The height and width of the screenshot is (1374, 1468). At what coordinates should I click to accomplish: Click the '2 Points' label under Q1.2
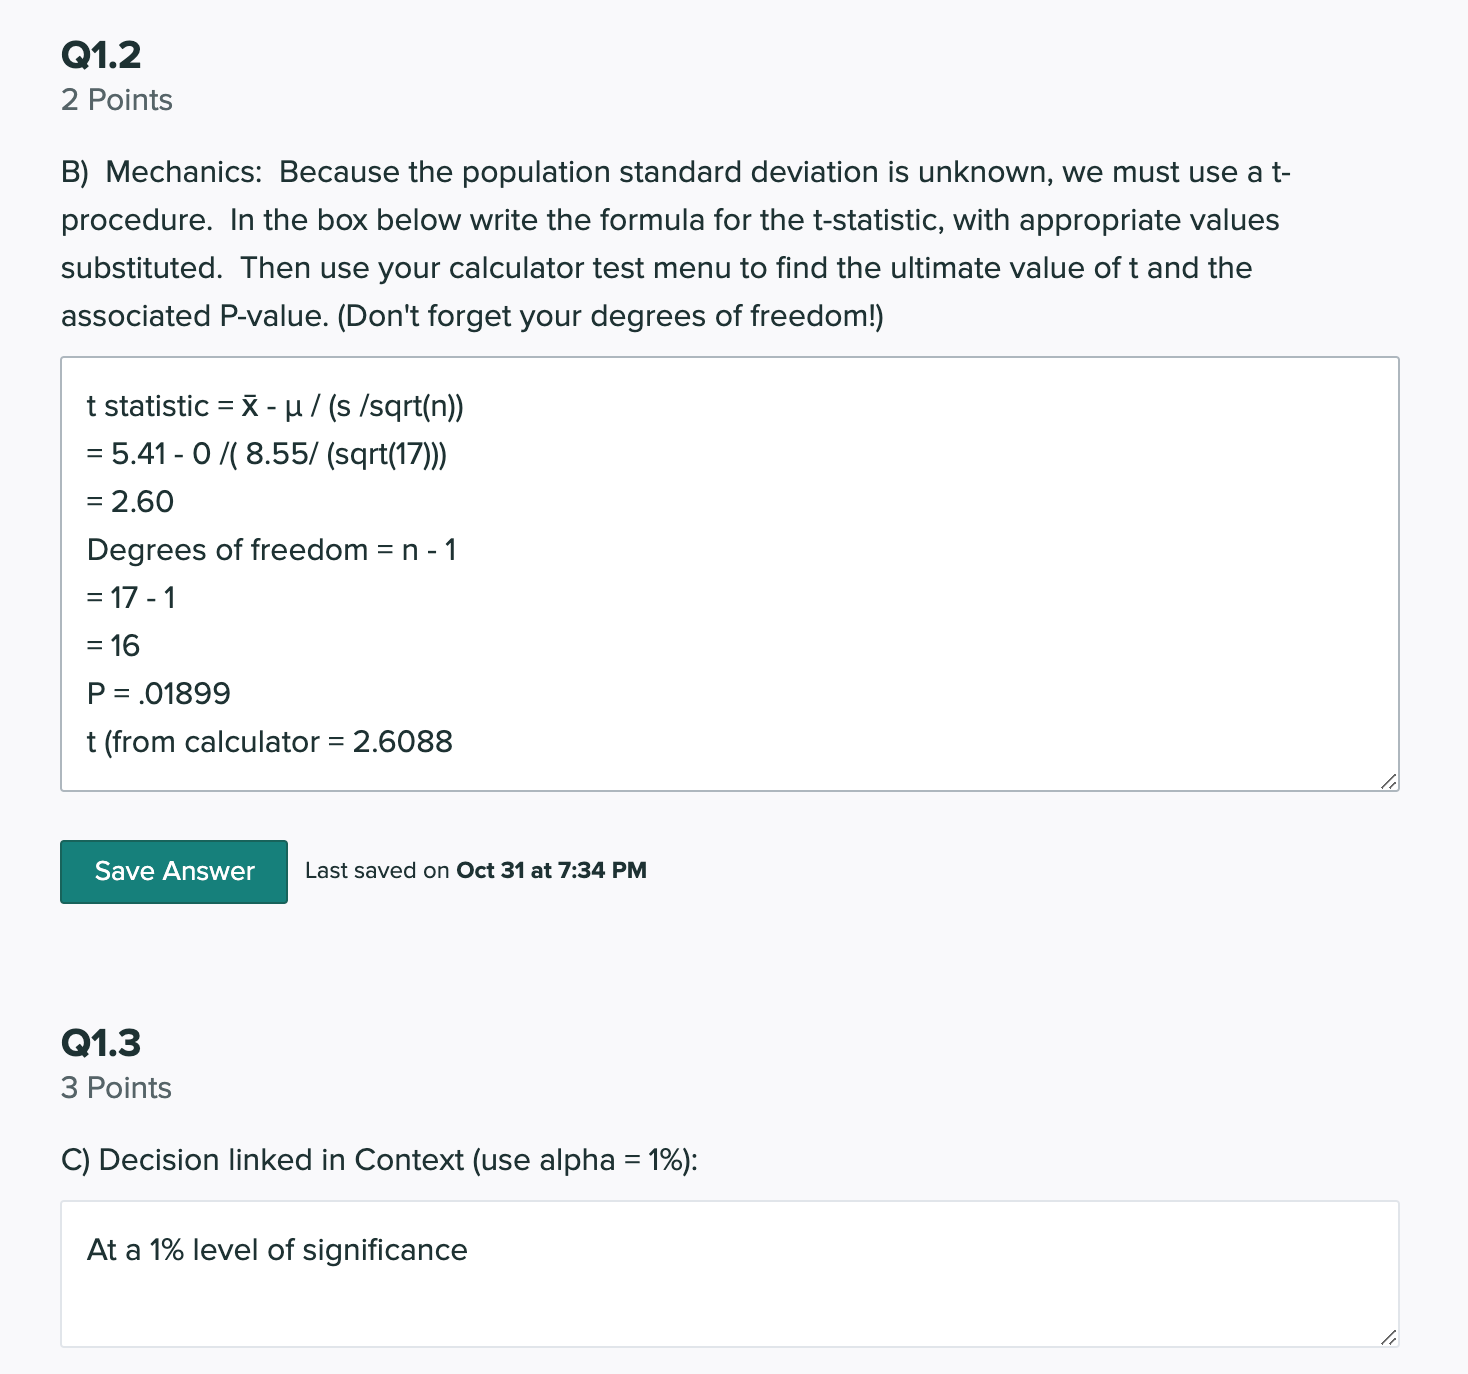[x=116, y=99]
